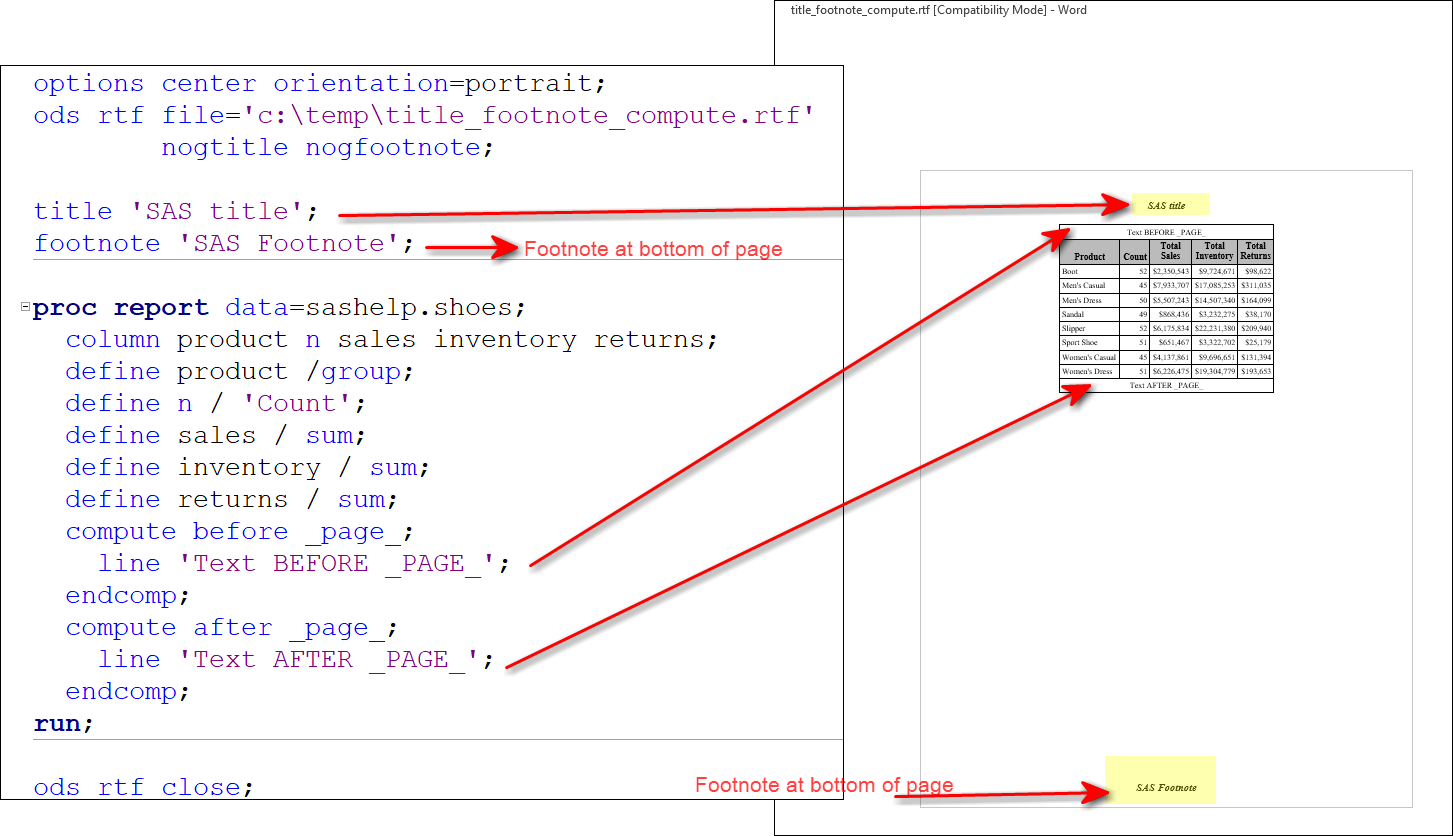Click the highlighted SAS Footnote text at page bottom

1161,788
